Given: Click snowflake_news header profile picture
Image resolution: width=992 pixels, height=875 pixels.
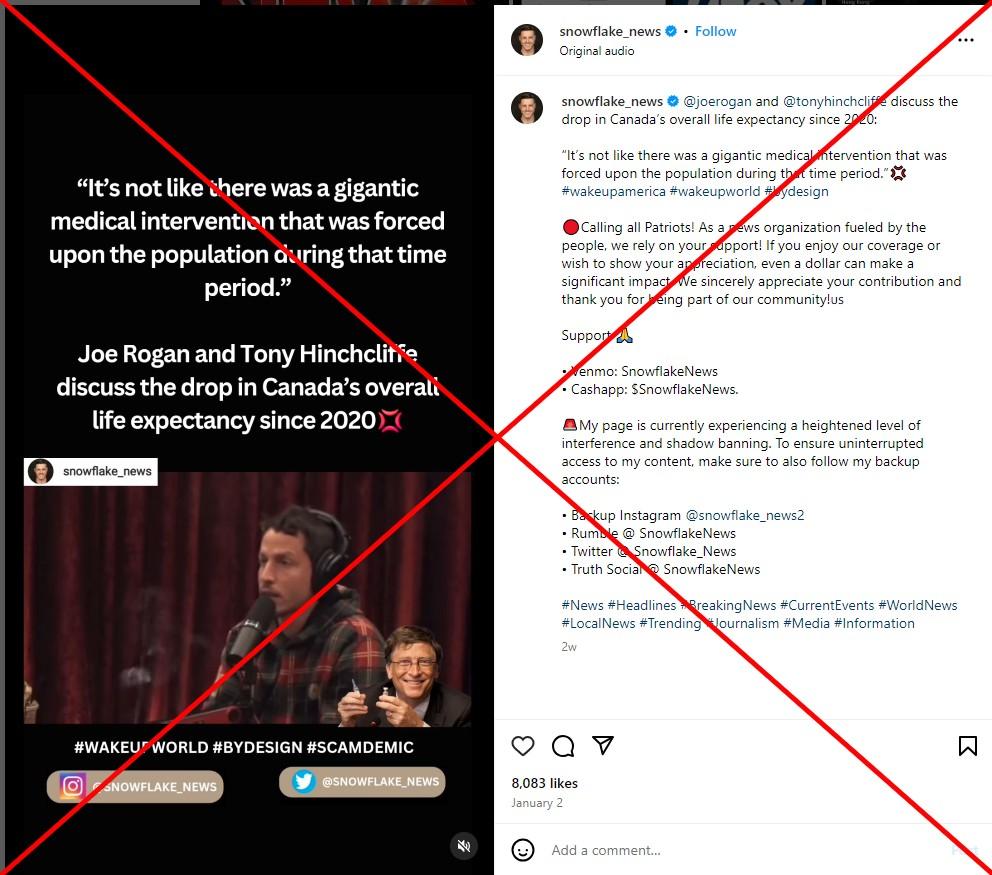Looking at the screenshot, I should click(x=527, y=40).
